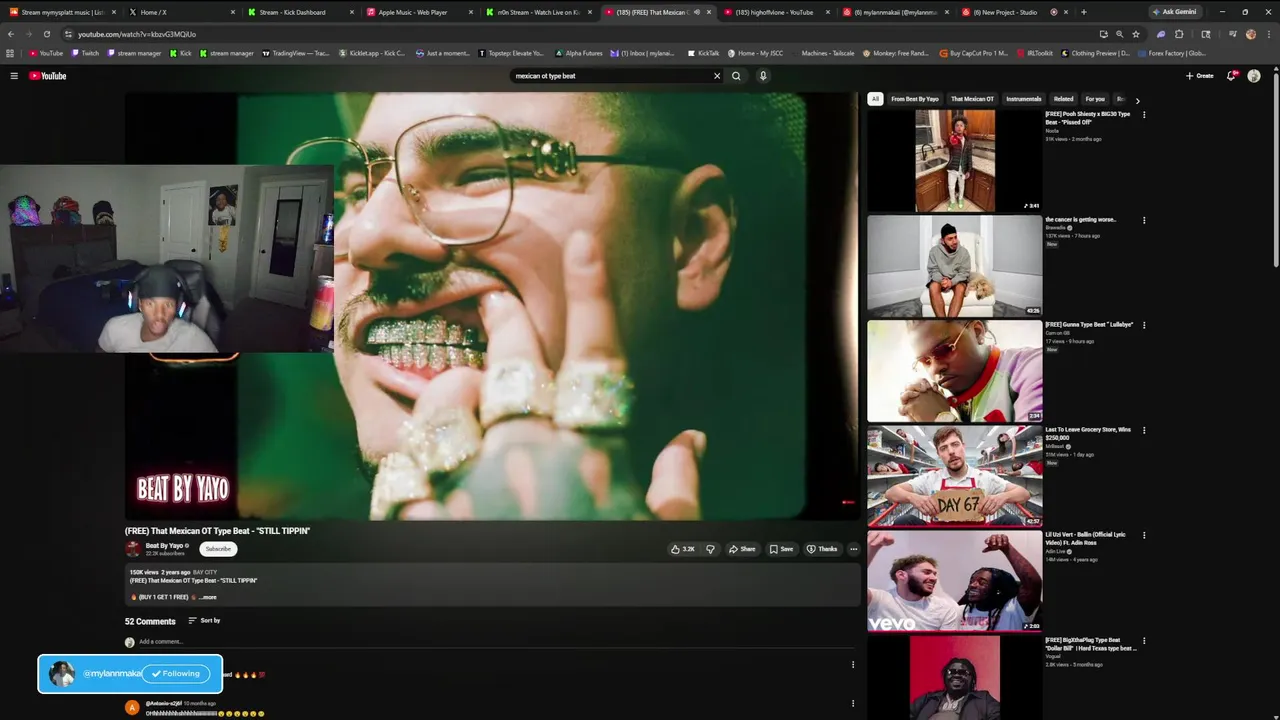Open the MrBeast DAY 67 thumbnail
Viewport: 1280px width, 720px height.
coord(955,476)
